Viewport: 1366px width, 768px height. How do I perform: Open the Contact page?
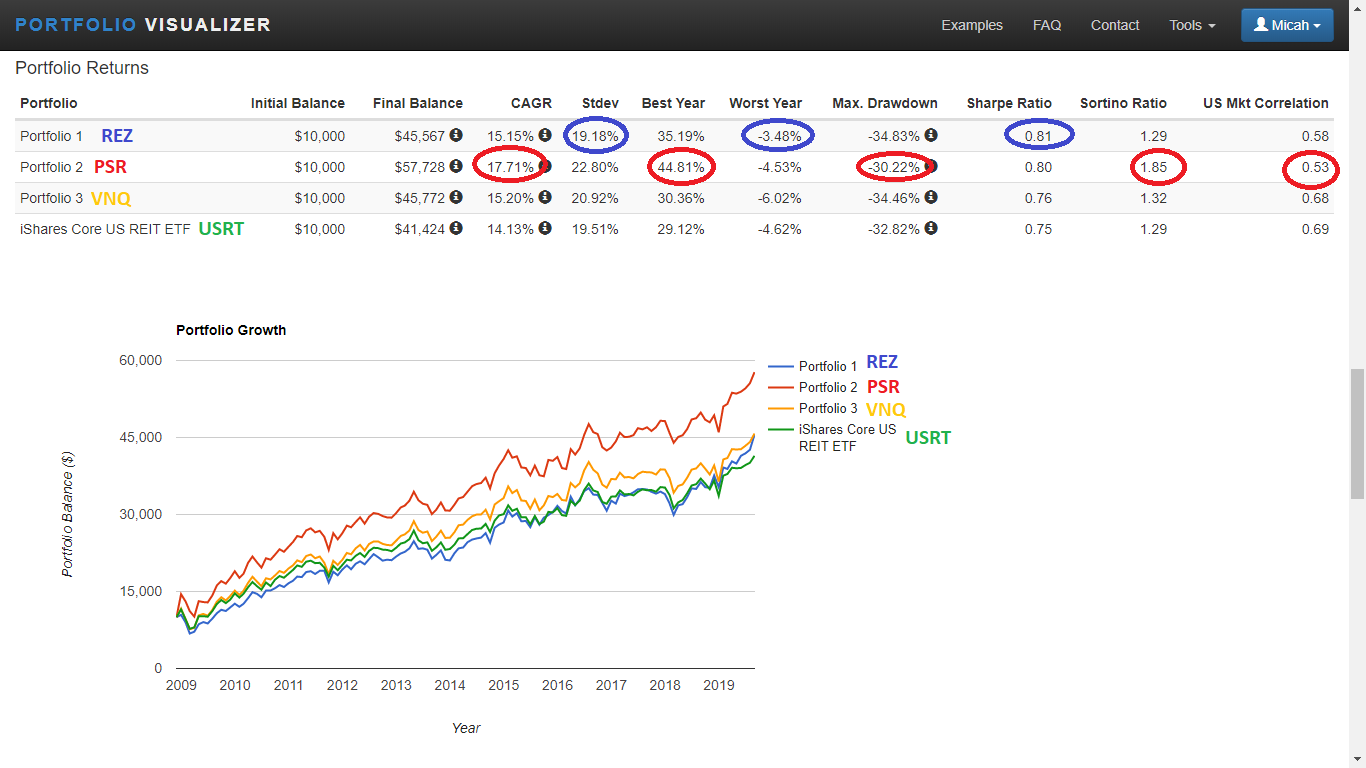coord(1115,25)
